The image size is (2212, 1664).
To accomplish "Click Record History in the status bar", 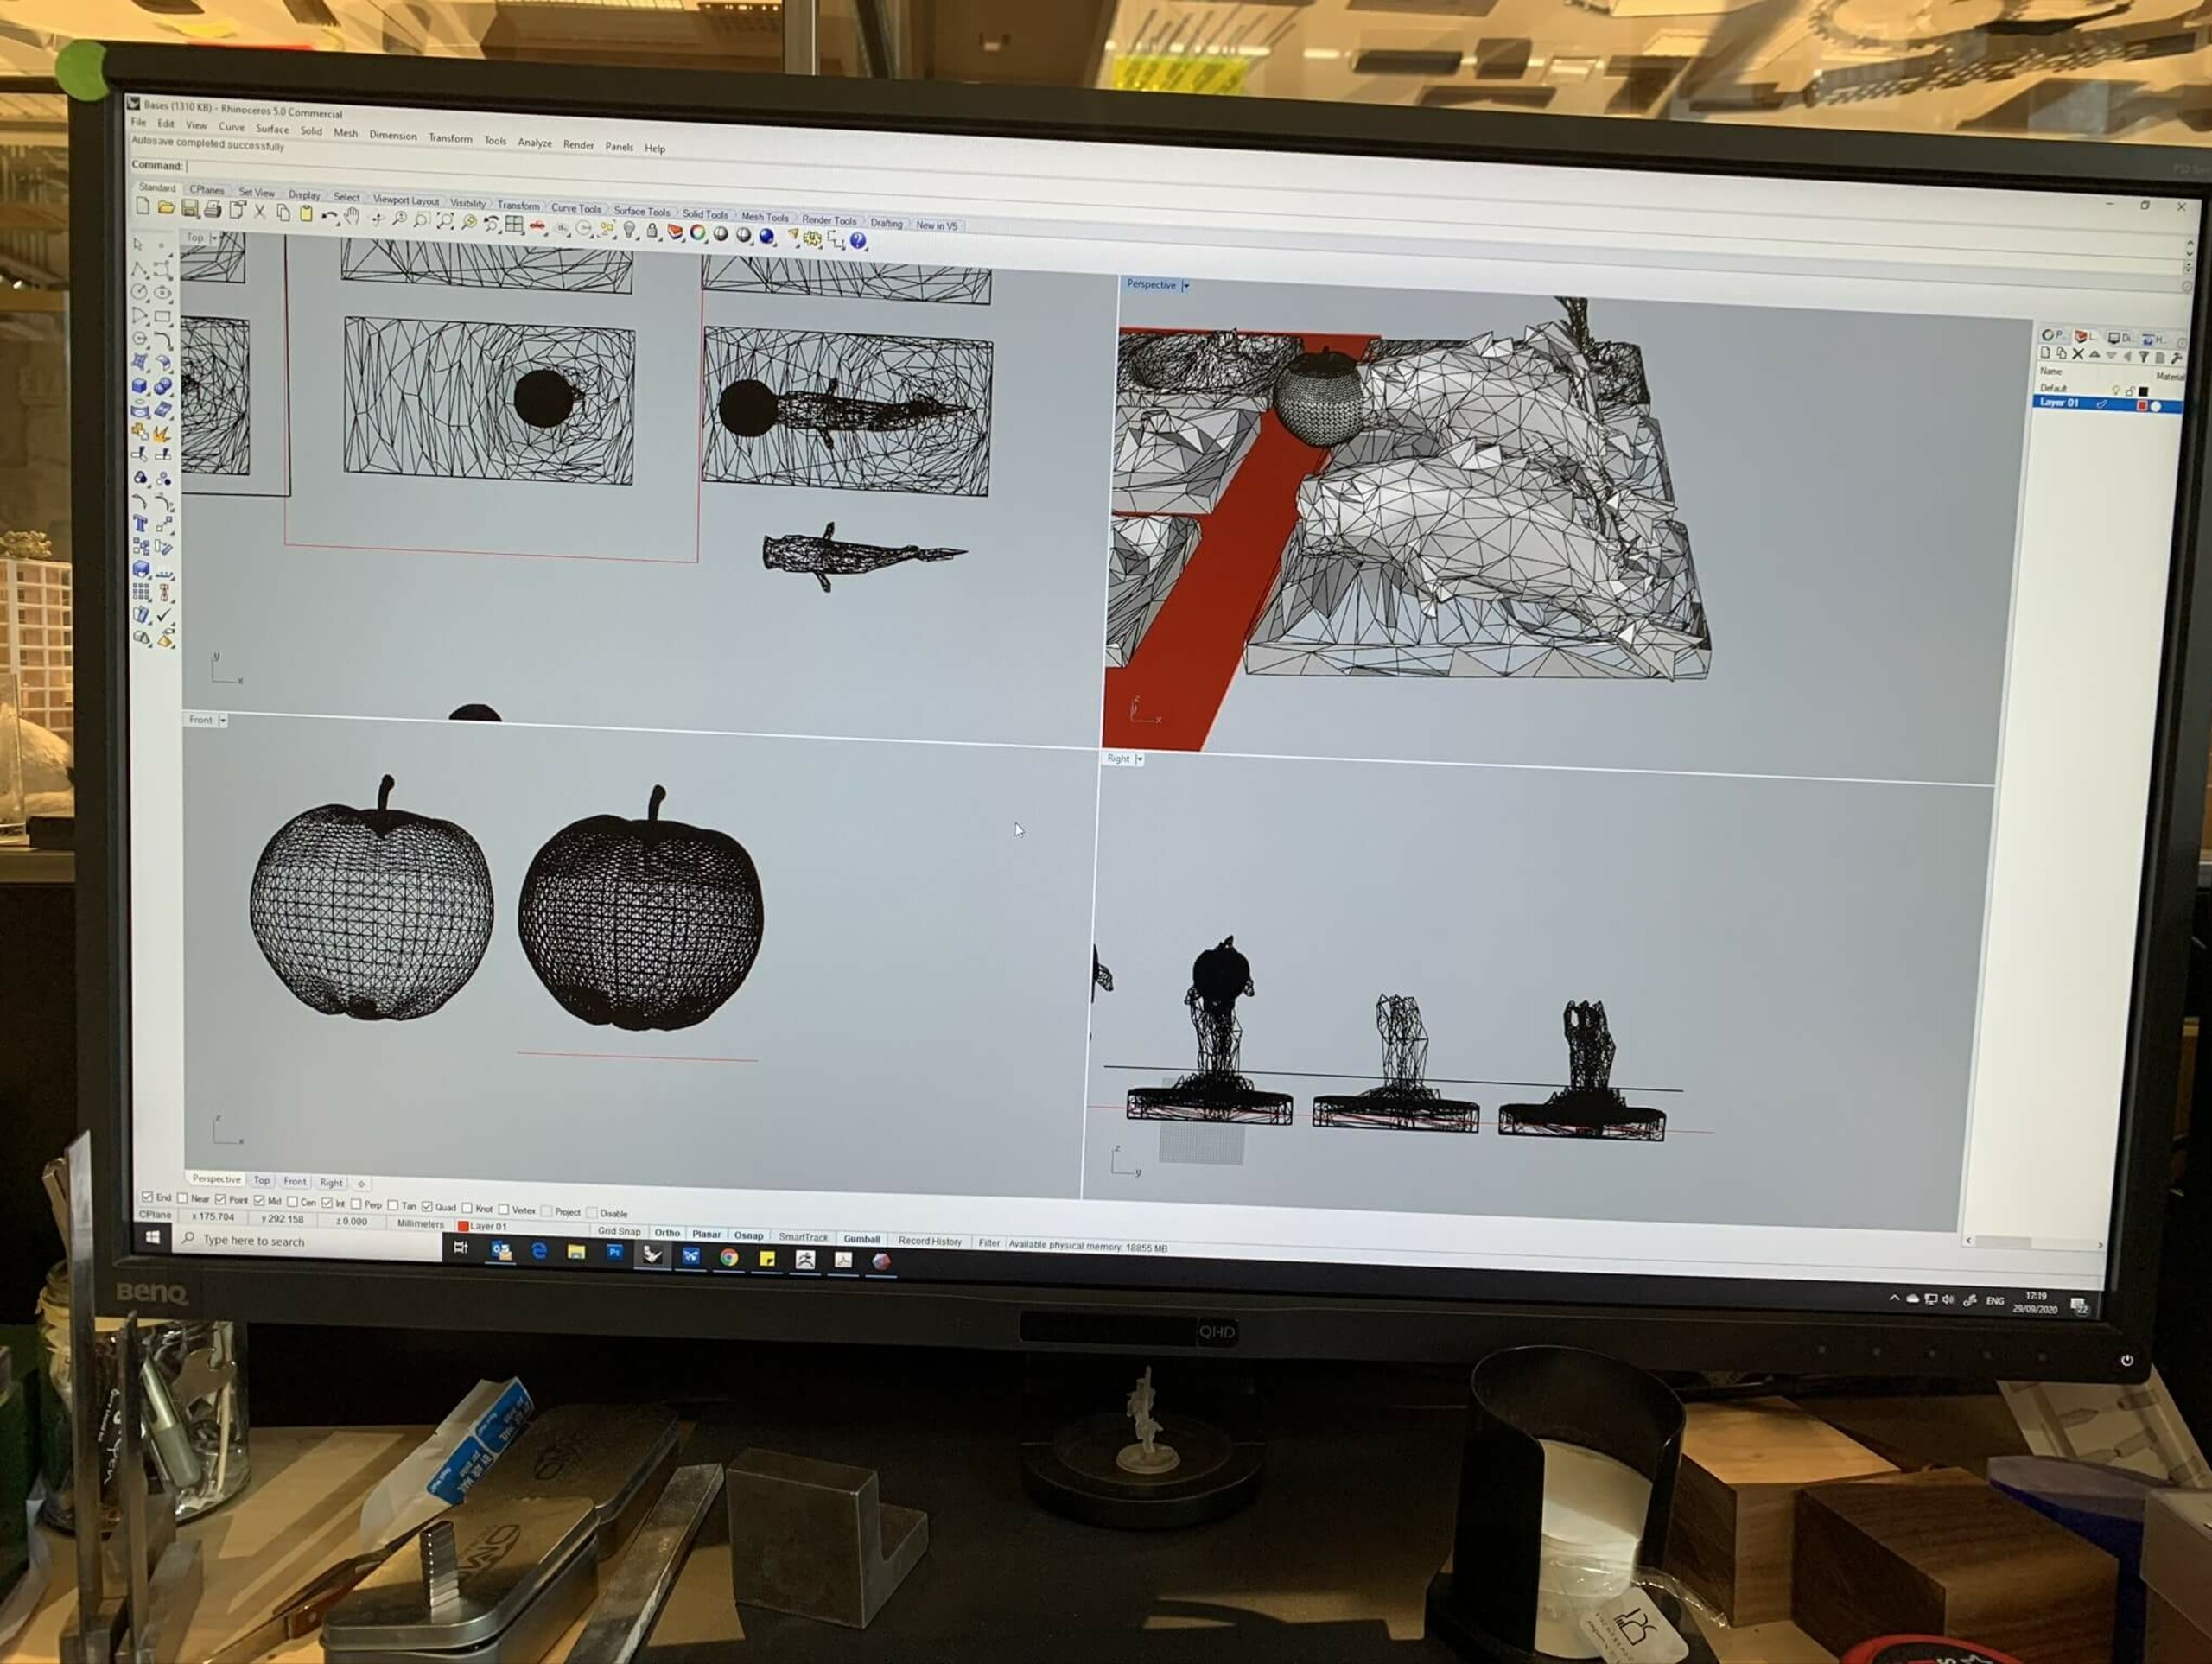I will click(930, 1241).
